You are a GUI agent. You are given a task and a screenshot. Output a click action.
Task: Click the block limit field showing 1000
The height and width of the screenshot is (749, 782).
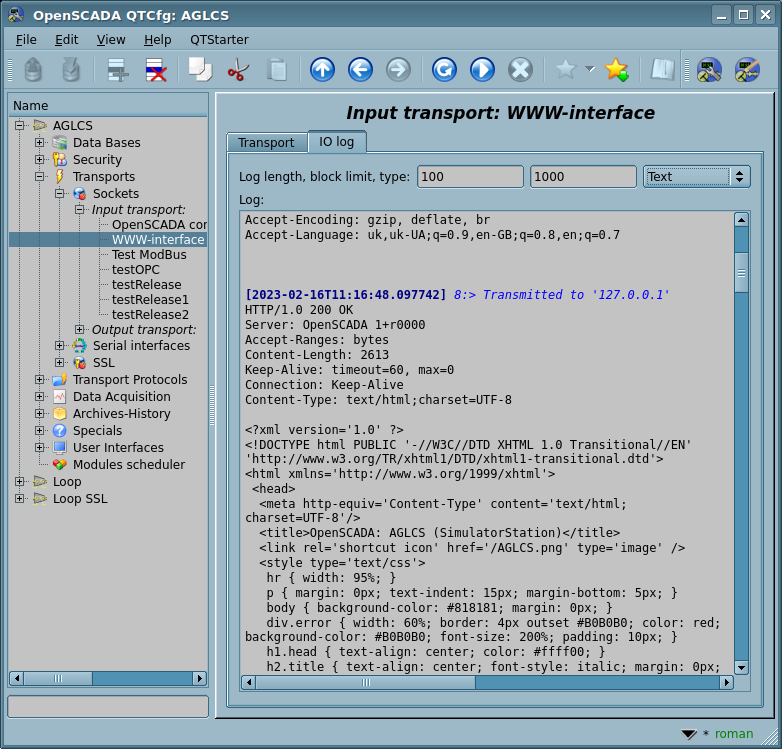(x=583, y=177)
